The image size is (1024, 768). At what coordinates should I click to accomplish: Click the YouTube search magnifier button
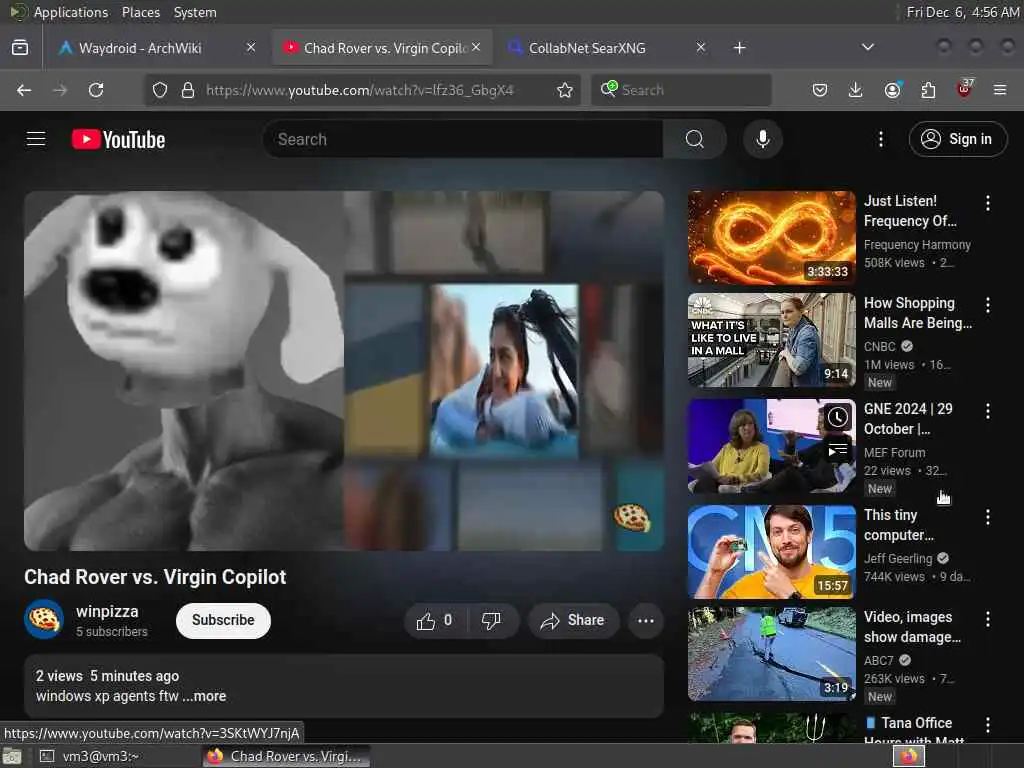click(x=694, y=139)
